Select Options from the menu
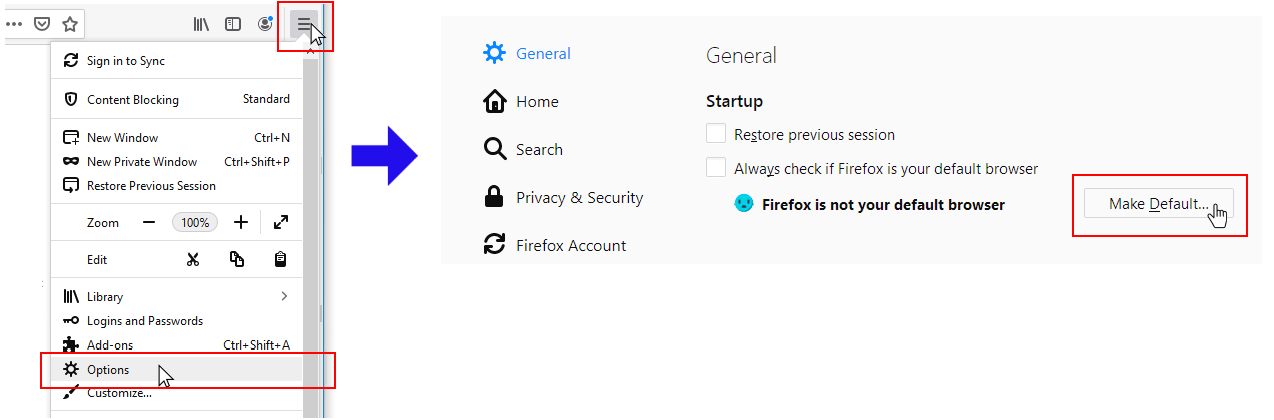Image resolution: width=1274 pixels, height=420 pixels. 108,370
